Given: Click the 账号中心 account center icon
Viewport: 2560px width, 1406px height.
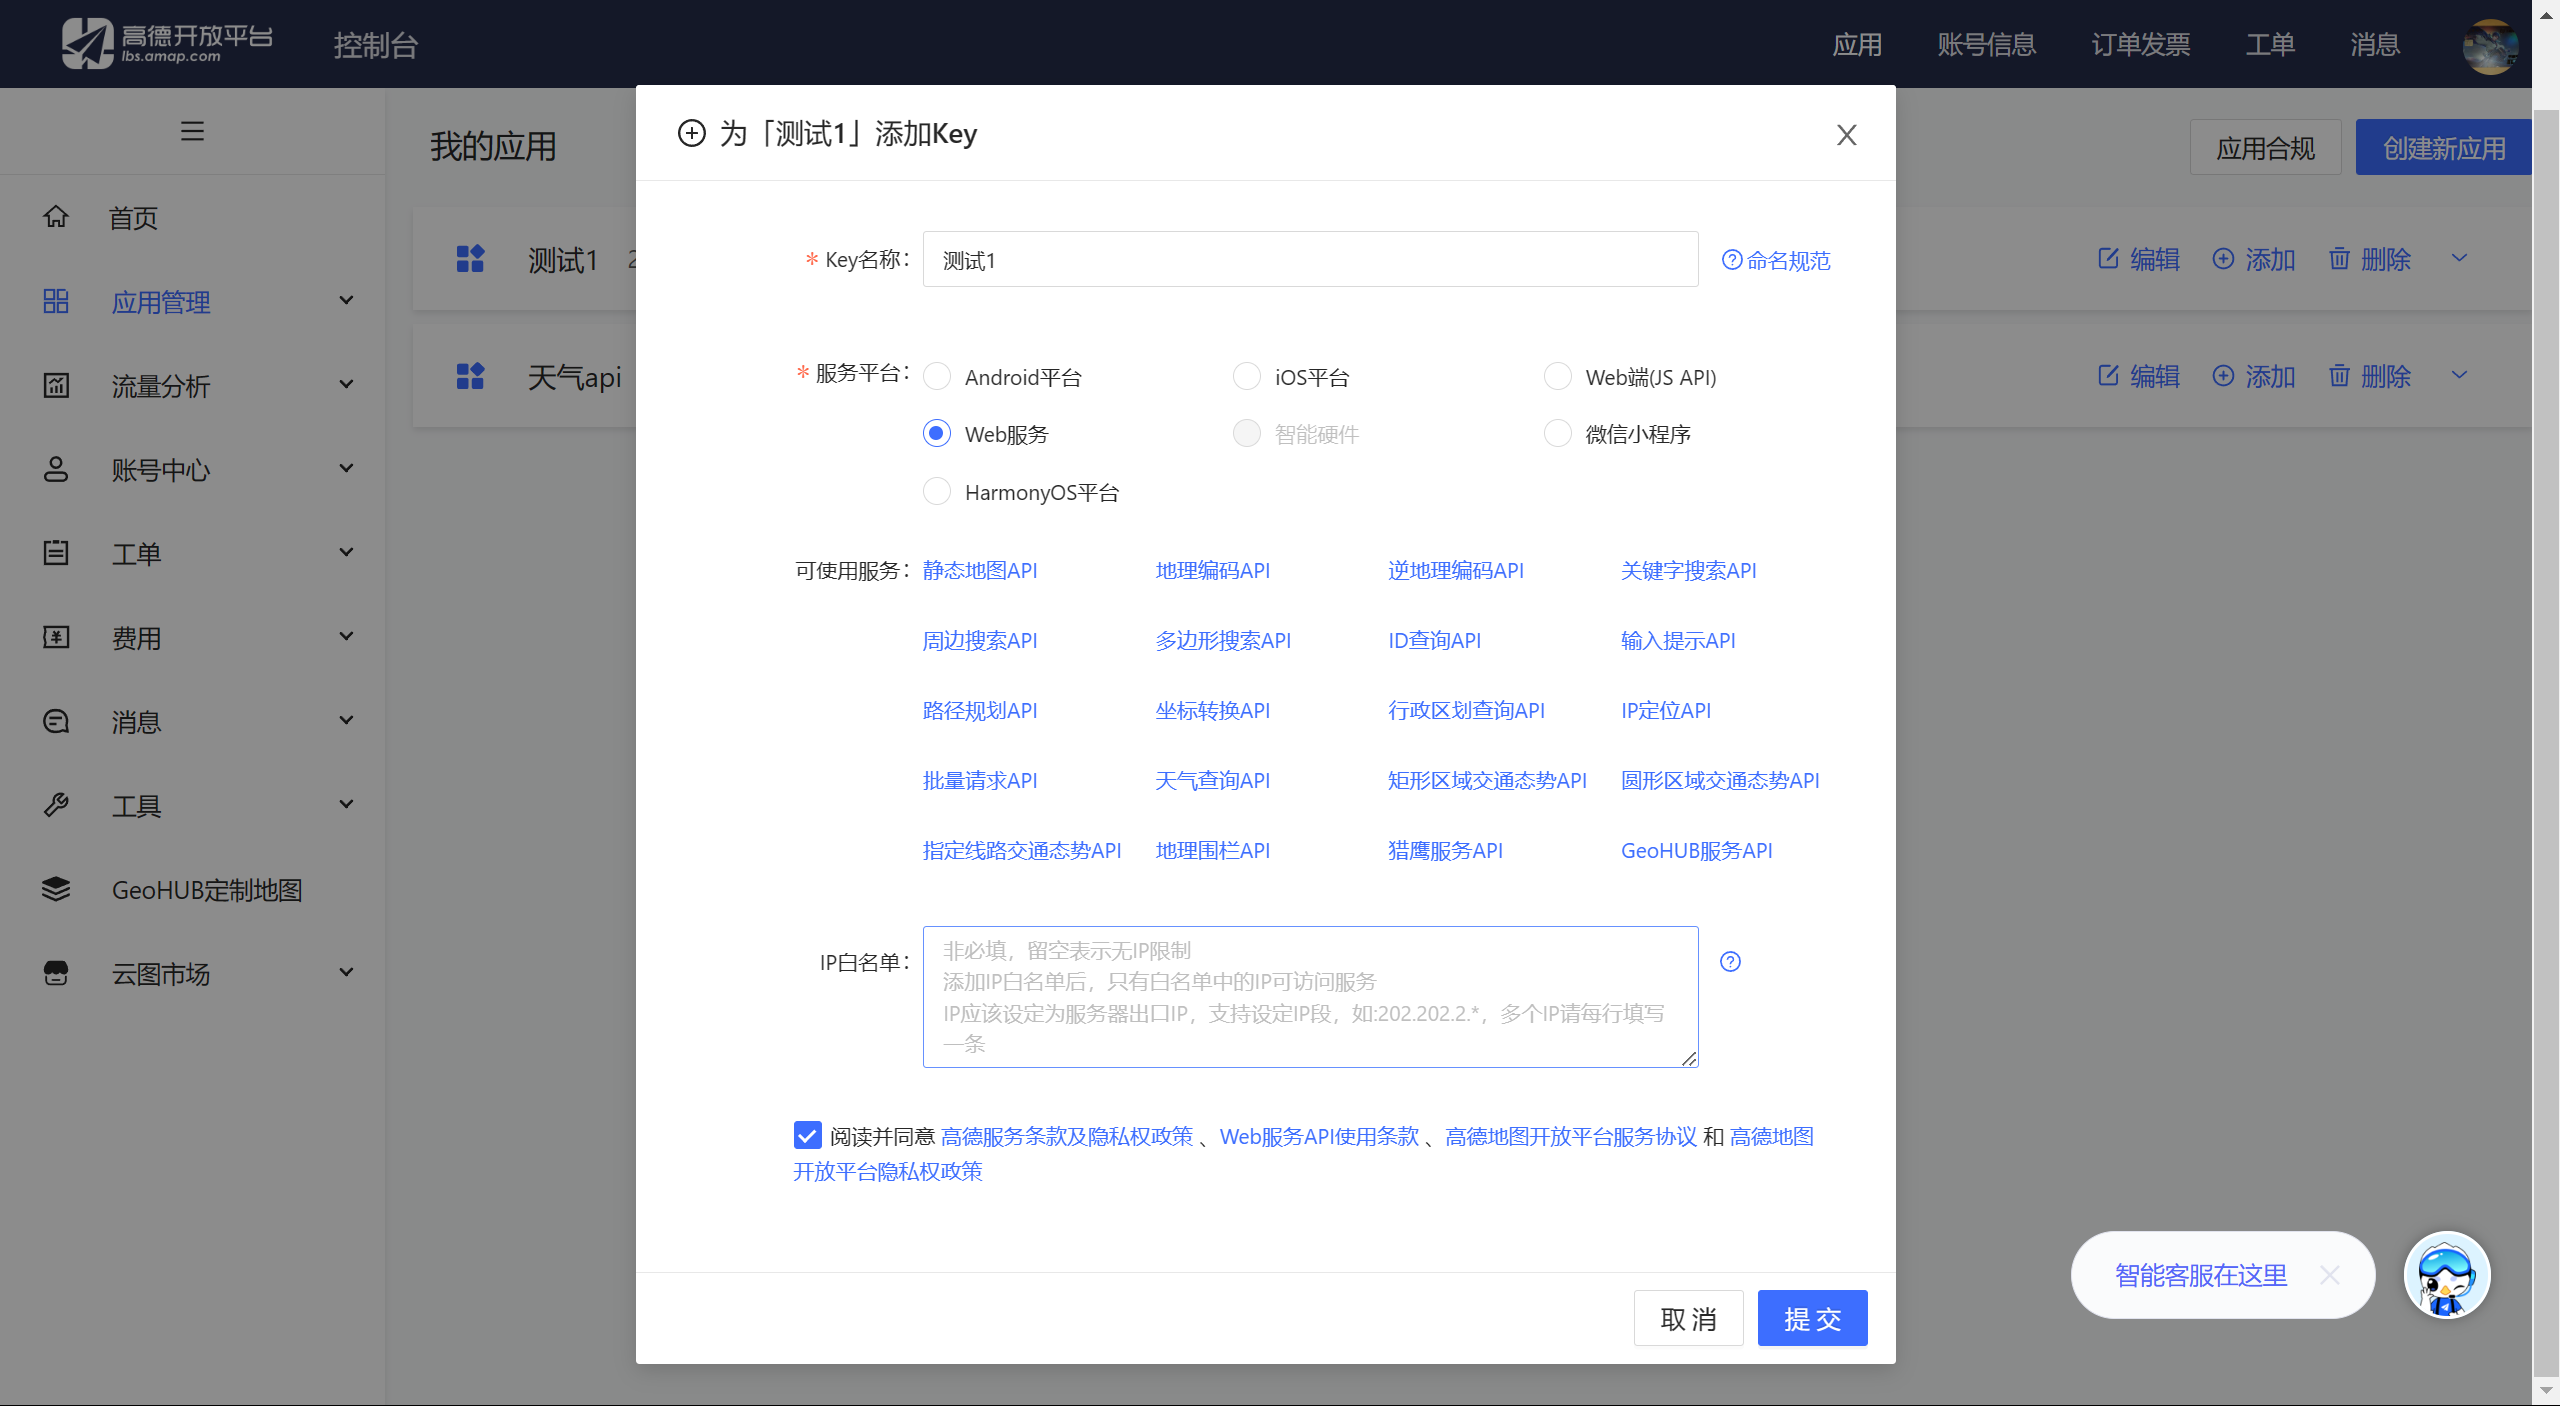Looking at the screenshot, I should (x=56, y=469).
